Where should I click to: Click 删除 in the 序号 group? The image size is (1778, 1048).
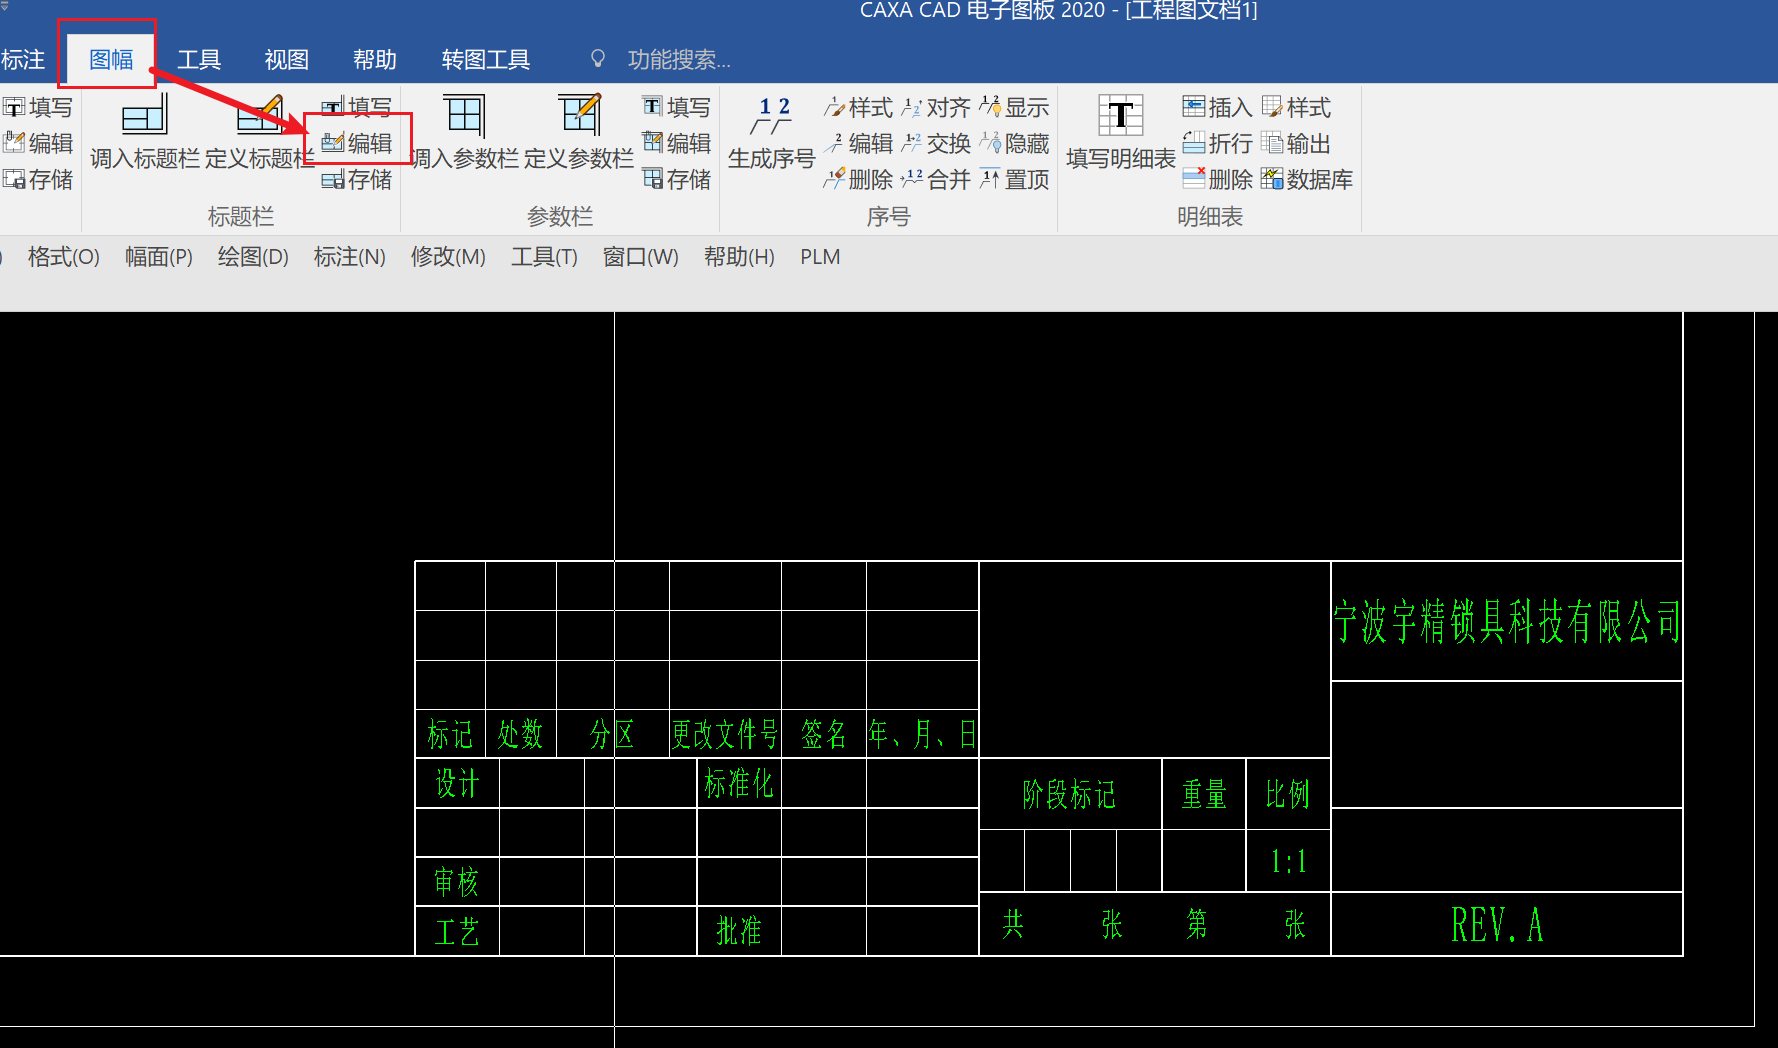tap(858, 179)
